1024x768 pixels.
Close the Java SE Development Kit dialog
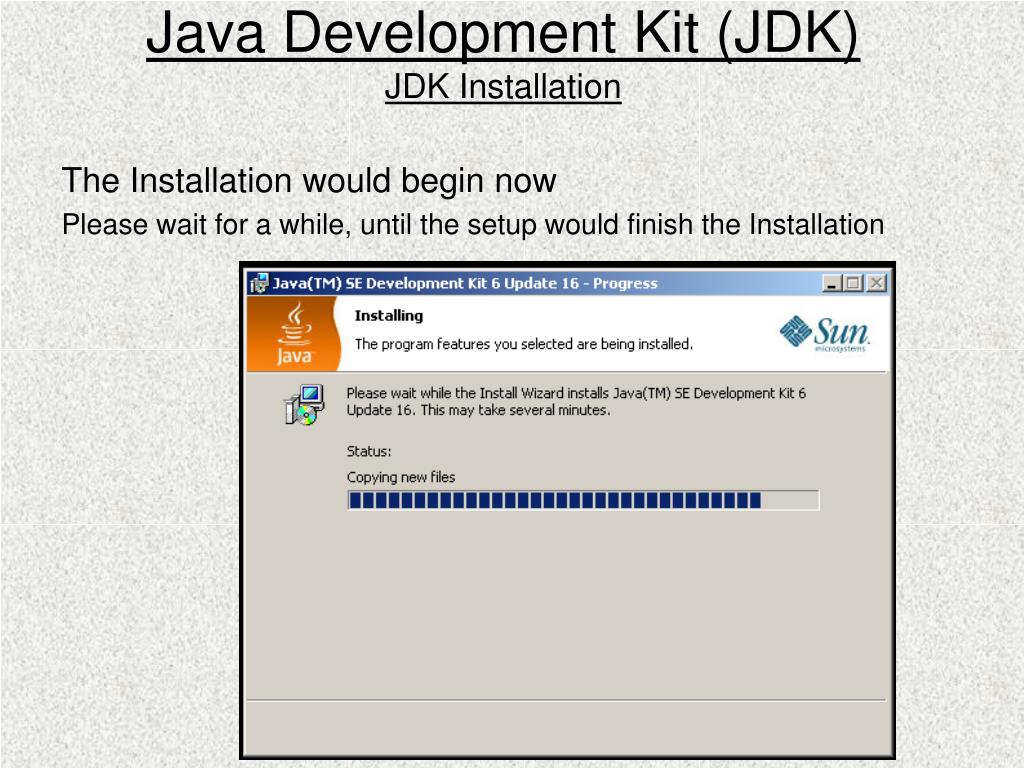pos(876,283)
